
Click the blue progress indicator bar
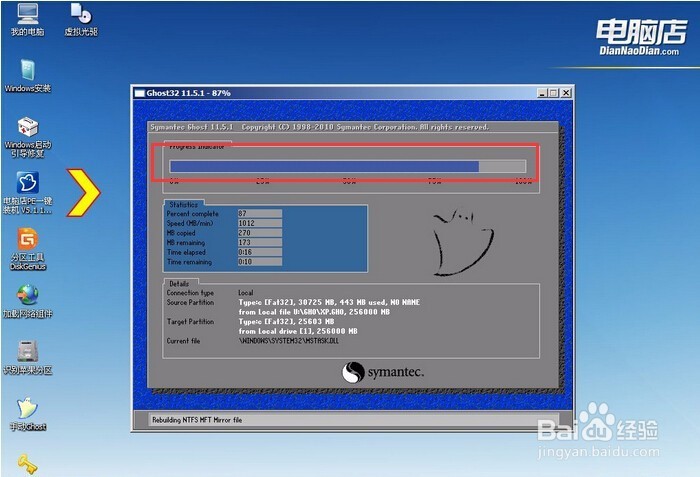click(x=347, y=167)
